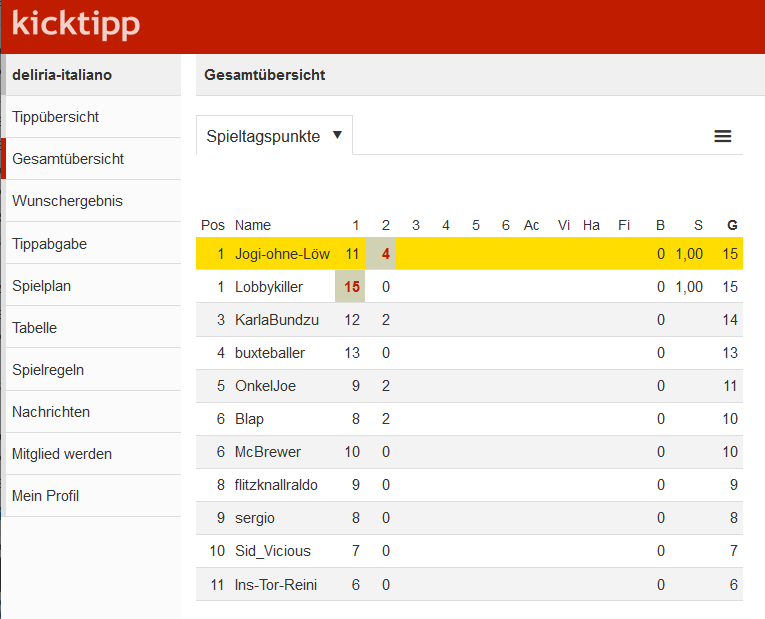The height and width of the screenshot is (619, 765).
Task: Expand the Spieltagspunkte dropdown
Action: [x=274, y=136]
